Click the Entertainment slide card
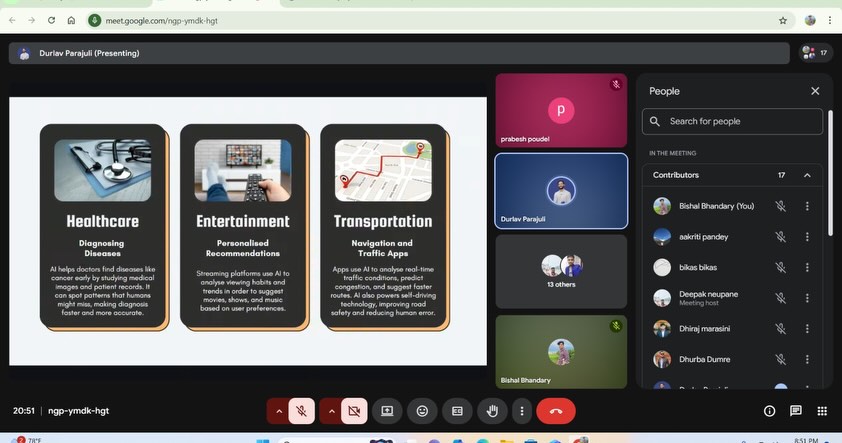This screenshot has width=842, height=443. [244, 227]
